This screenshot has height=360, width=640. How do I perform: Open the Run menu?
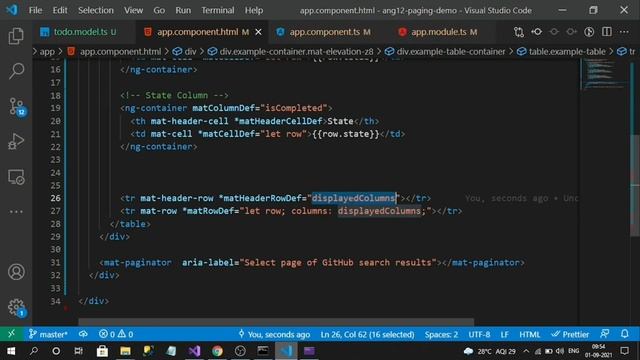[x=183, y=10]
